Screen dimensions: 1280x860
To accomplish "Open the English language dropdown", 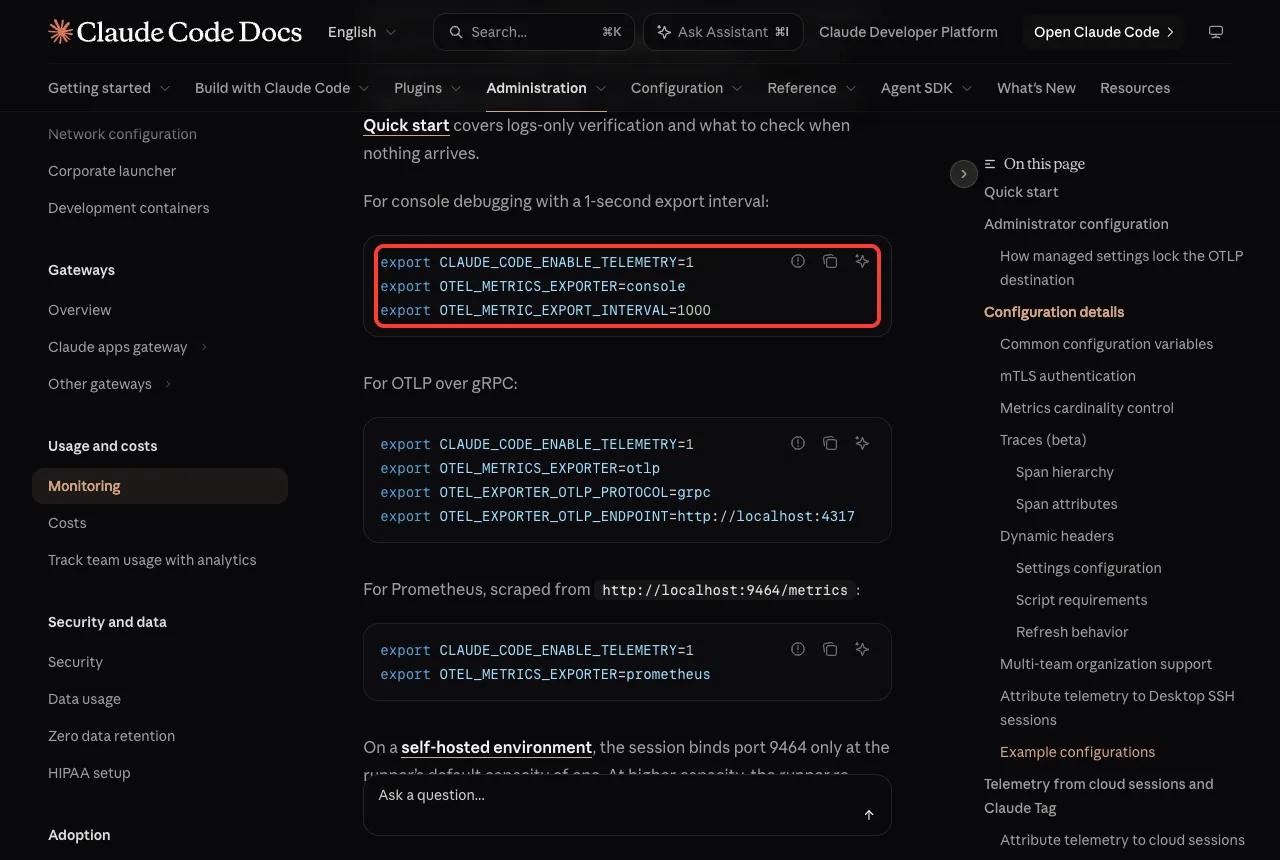I will (362, 32).
